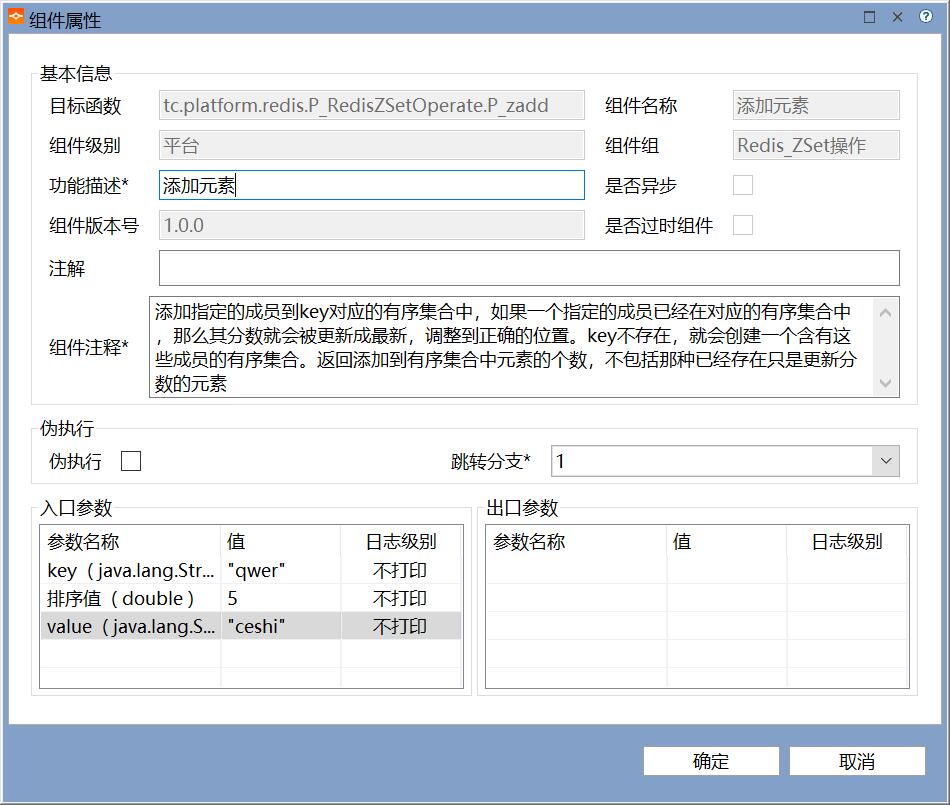Click 值 header in 入口参数 table
This screenshot has width=950, height=805.
[281, 542]
